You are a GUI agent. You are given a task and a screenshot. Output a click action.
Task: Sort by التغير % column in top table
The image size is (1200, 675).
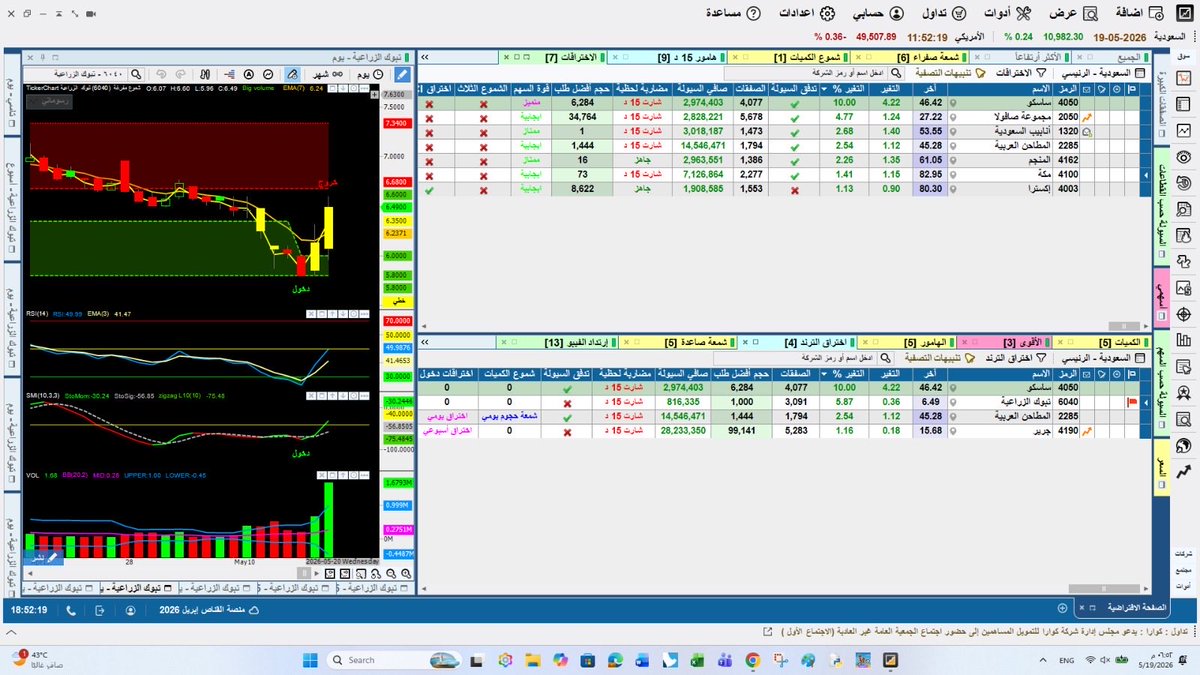844,89
